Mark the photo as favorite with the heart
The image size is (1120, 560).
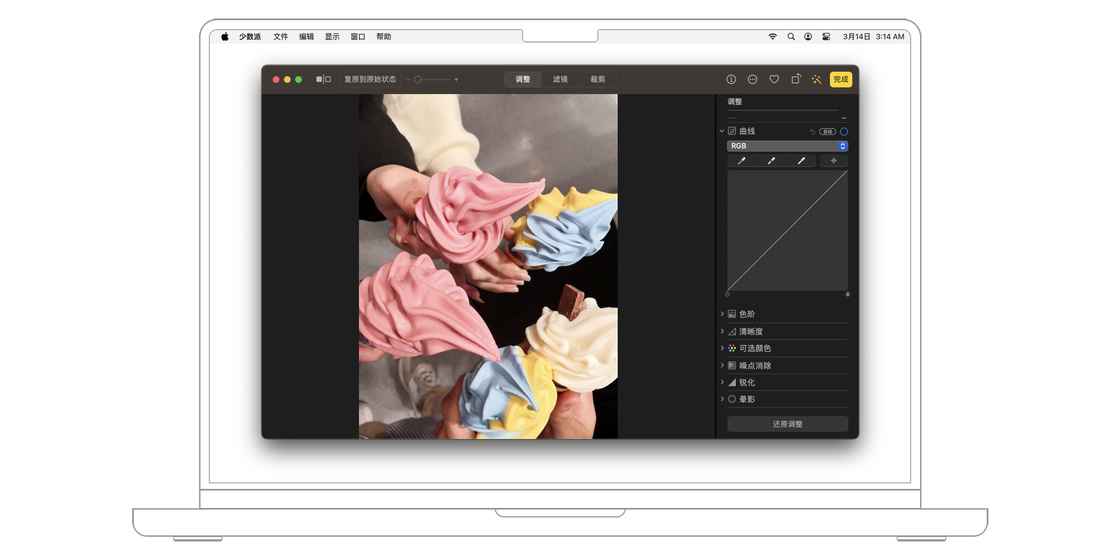click(774, 79)
